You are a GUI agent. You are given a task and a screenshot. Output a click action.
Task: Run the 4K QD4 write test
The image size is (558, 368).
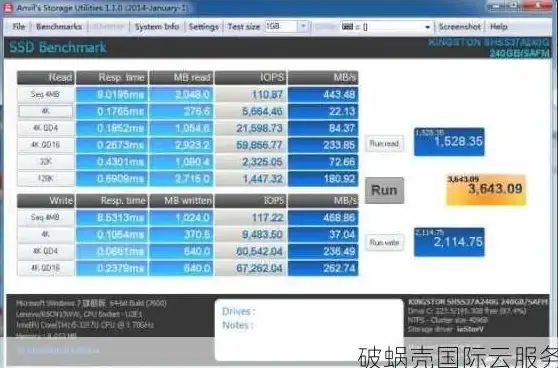46,251
